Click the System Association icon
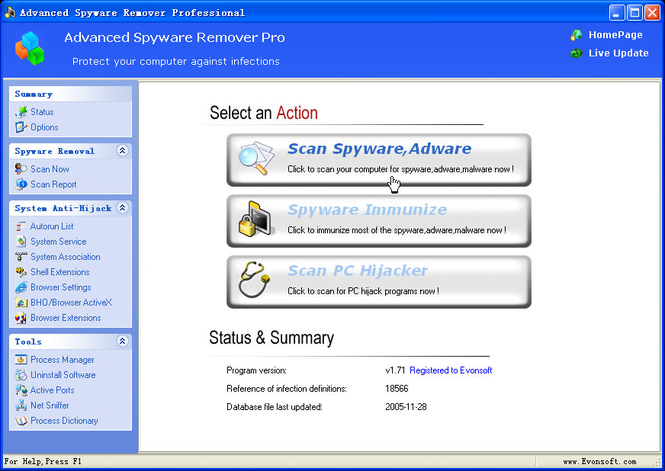Viewport: 665px width, 471px height. pyautogui.click(x=21, y=257)
